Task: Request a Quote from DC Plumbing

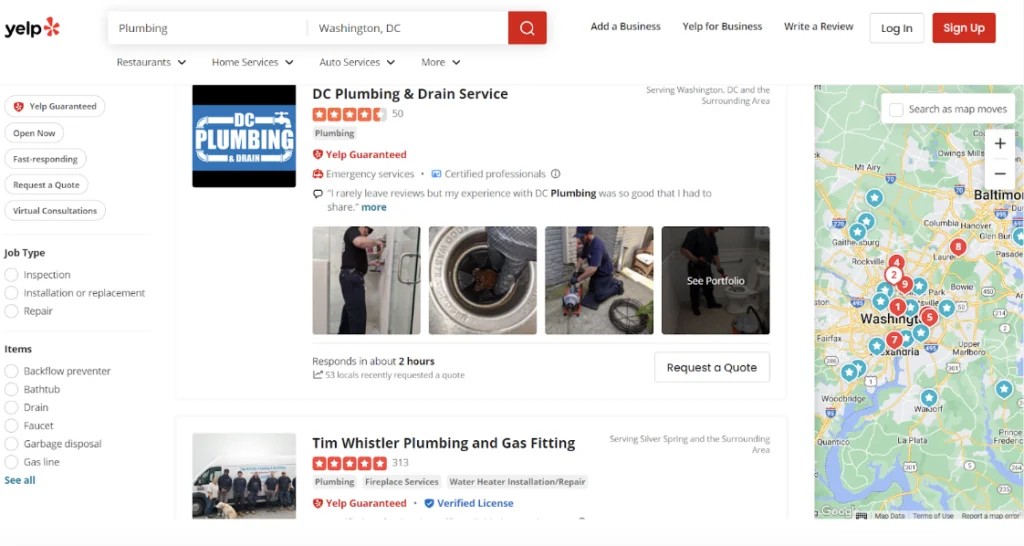Action: coord(712,368)
